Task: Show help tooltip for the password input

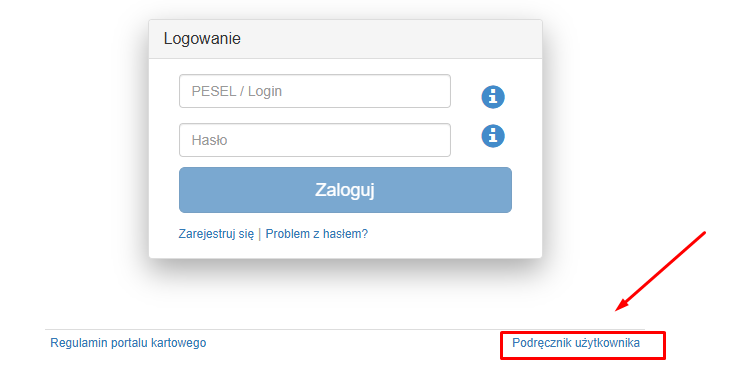Action: click(x=493, y=136)
